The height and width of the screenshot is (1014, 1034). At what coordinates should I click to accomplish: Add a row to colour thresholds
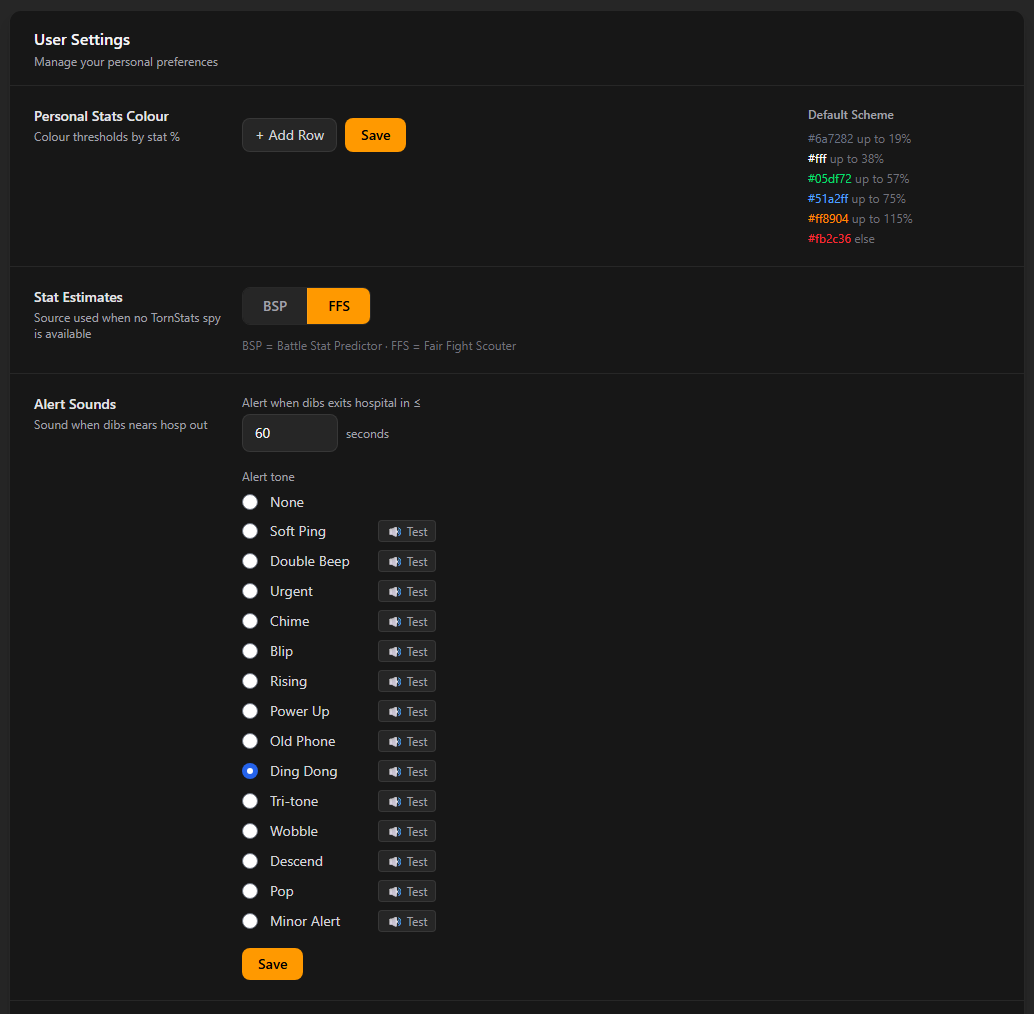click(x=289, y=135)
